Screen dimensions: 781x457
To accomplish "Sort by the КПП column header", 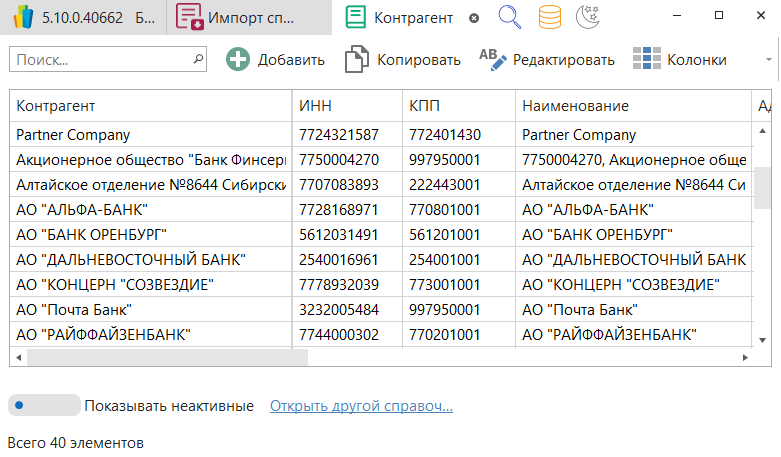I will (x=457, y=106).
